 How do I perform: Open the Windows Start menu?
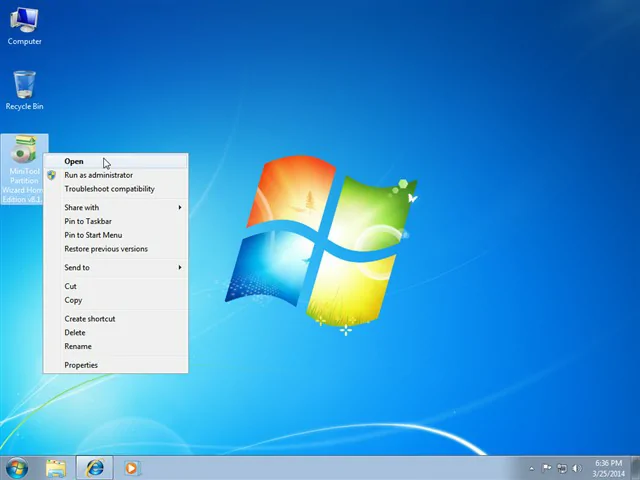[x=16, y=467]
